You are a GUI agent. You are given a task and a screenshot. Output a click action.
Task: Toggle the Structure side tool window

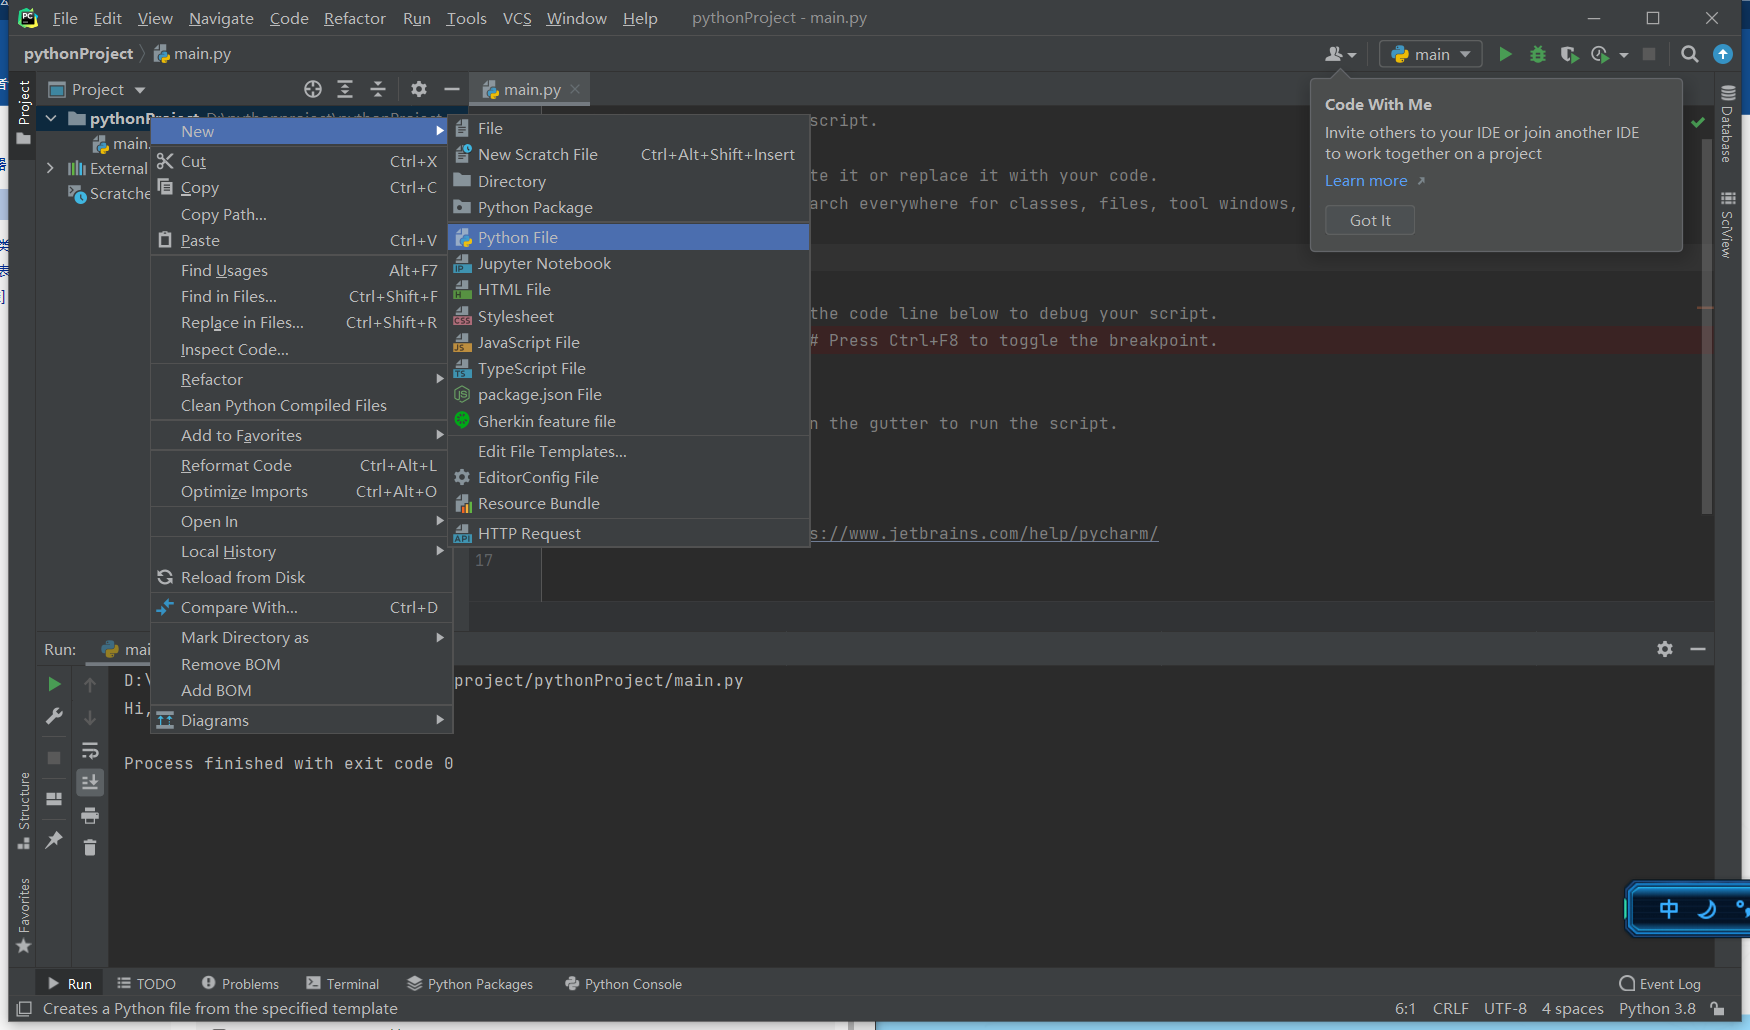coord(24,811)
